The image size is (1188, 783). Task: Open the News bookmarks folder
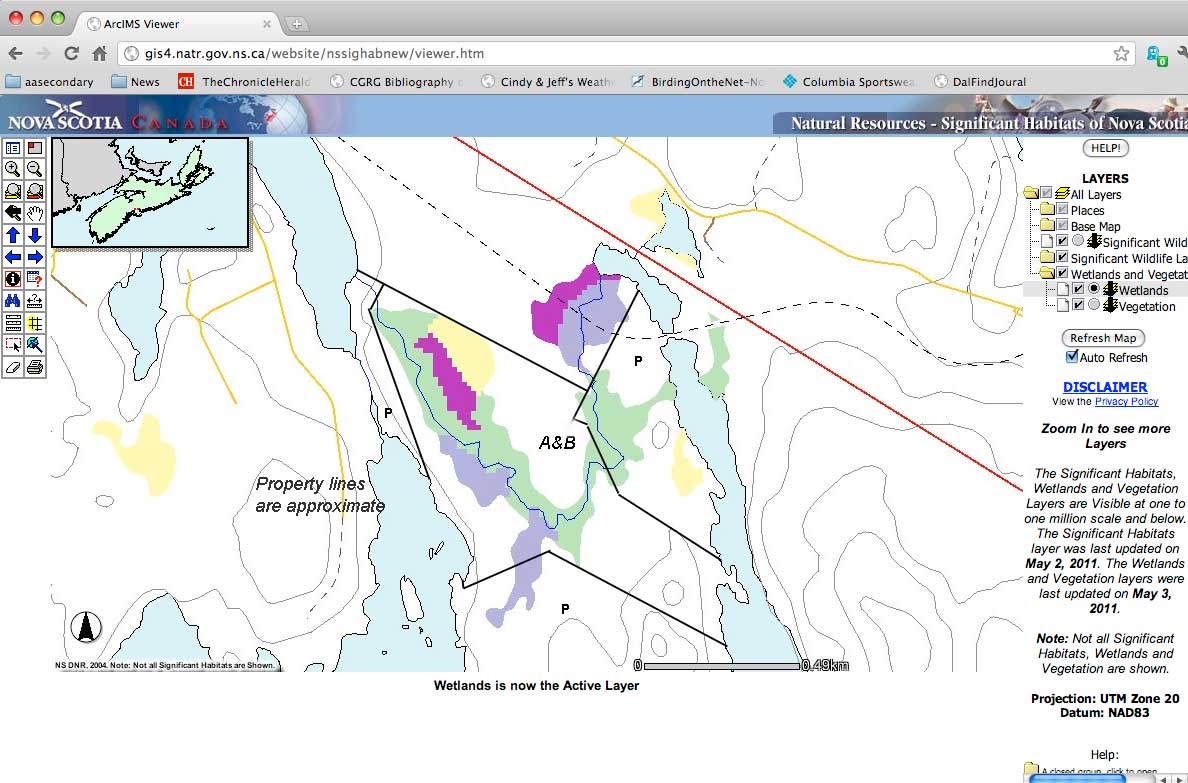coord(136,81)
